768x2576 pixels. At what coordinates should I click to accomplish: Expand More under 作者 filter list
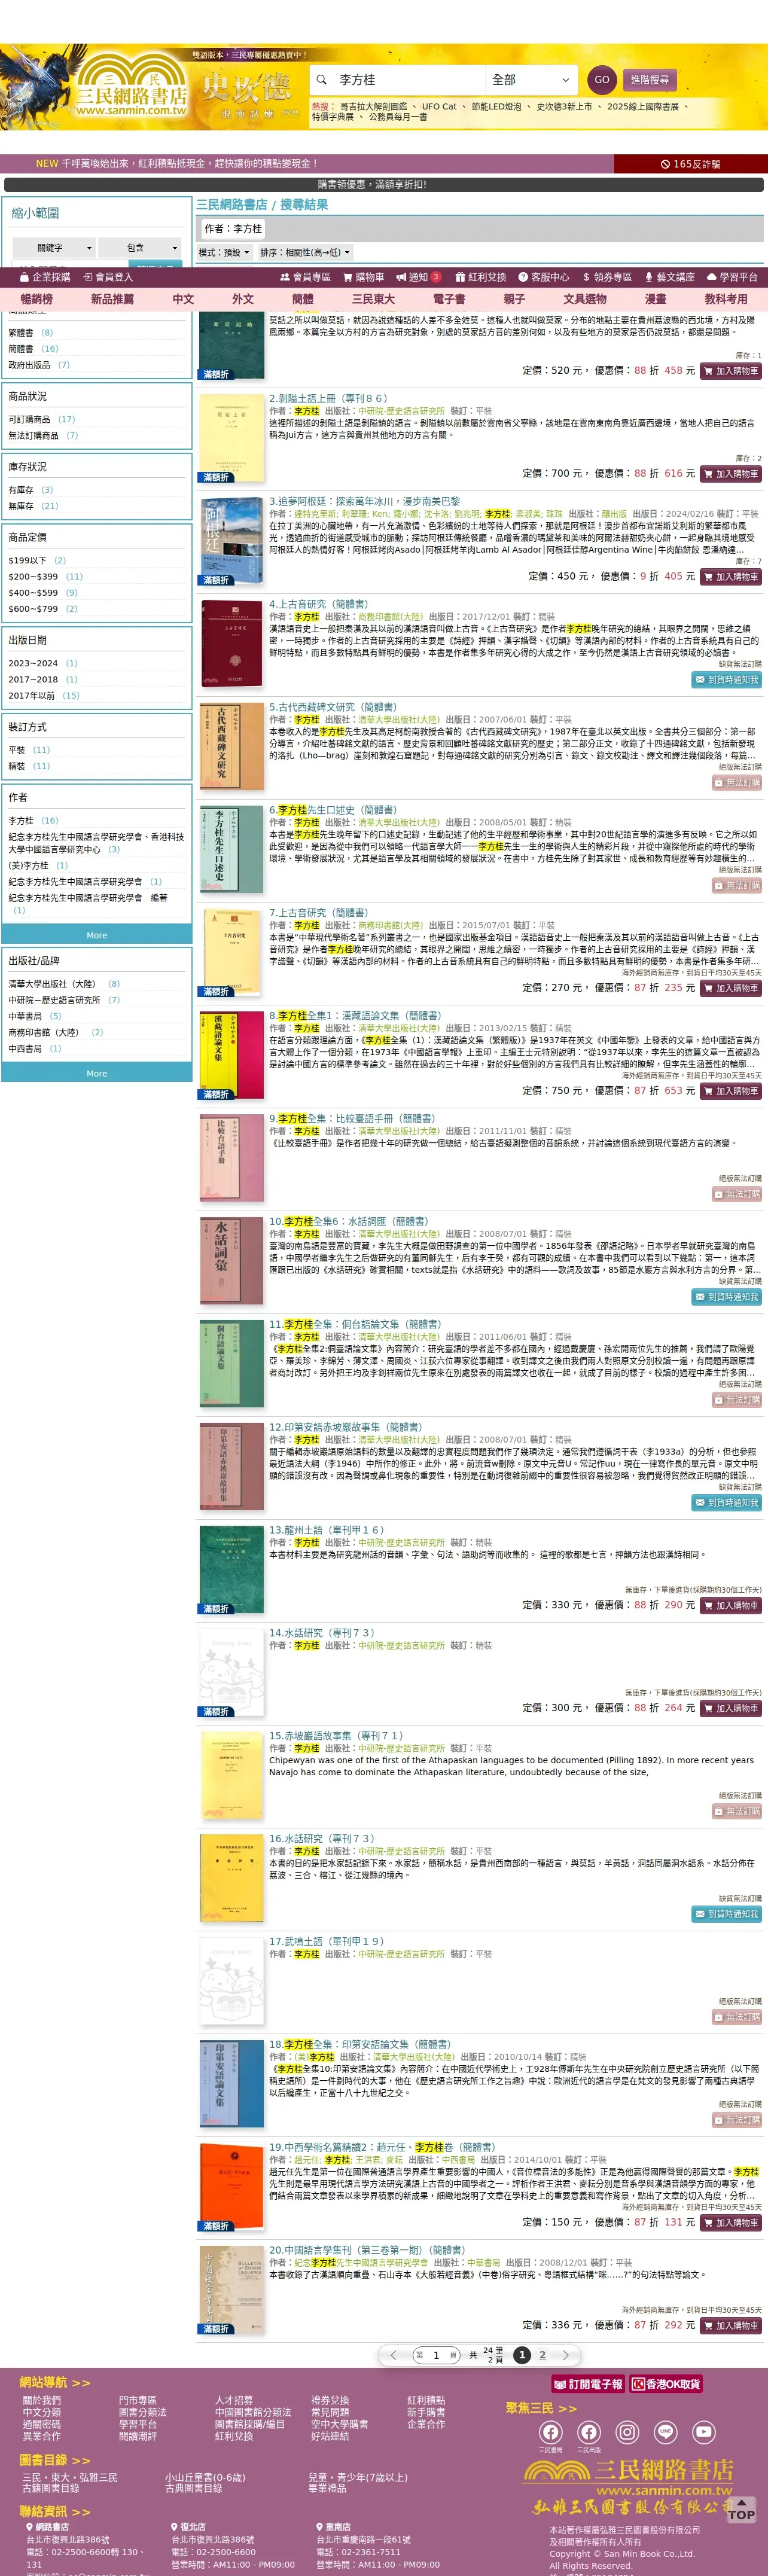pos(97,936)
